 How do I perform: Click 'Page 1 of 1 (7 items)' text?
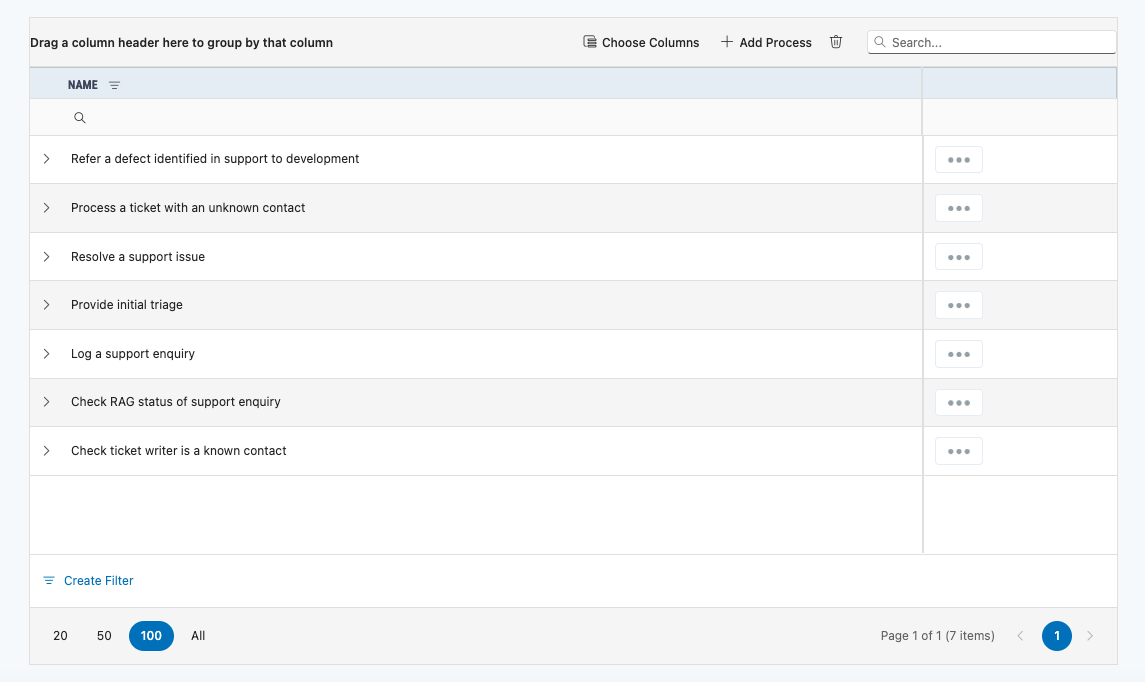(938, 636)
